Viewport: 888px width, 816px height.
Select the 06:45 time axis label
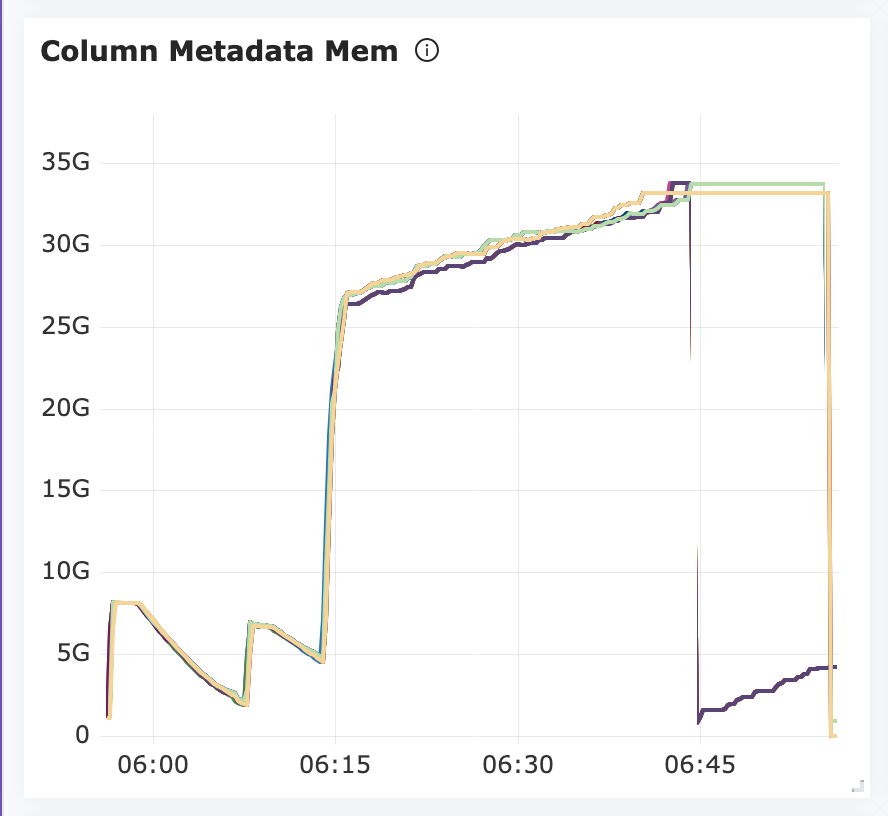tap(701, 766)
